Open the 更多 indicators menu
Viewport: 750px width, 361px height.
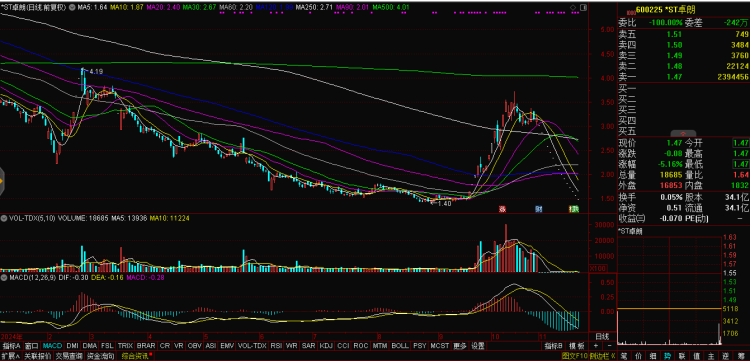pyautogui.click(x=460, y=346)
